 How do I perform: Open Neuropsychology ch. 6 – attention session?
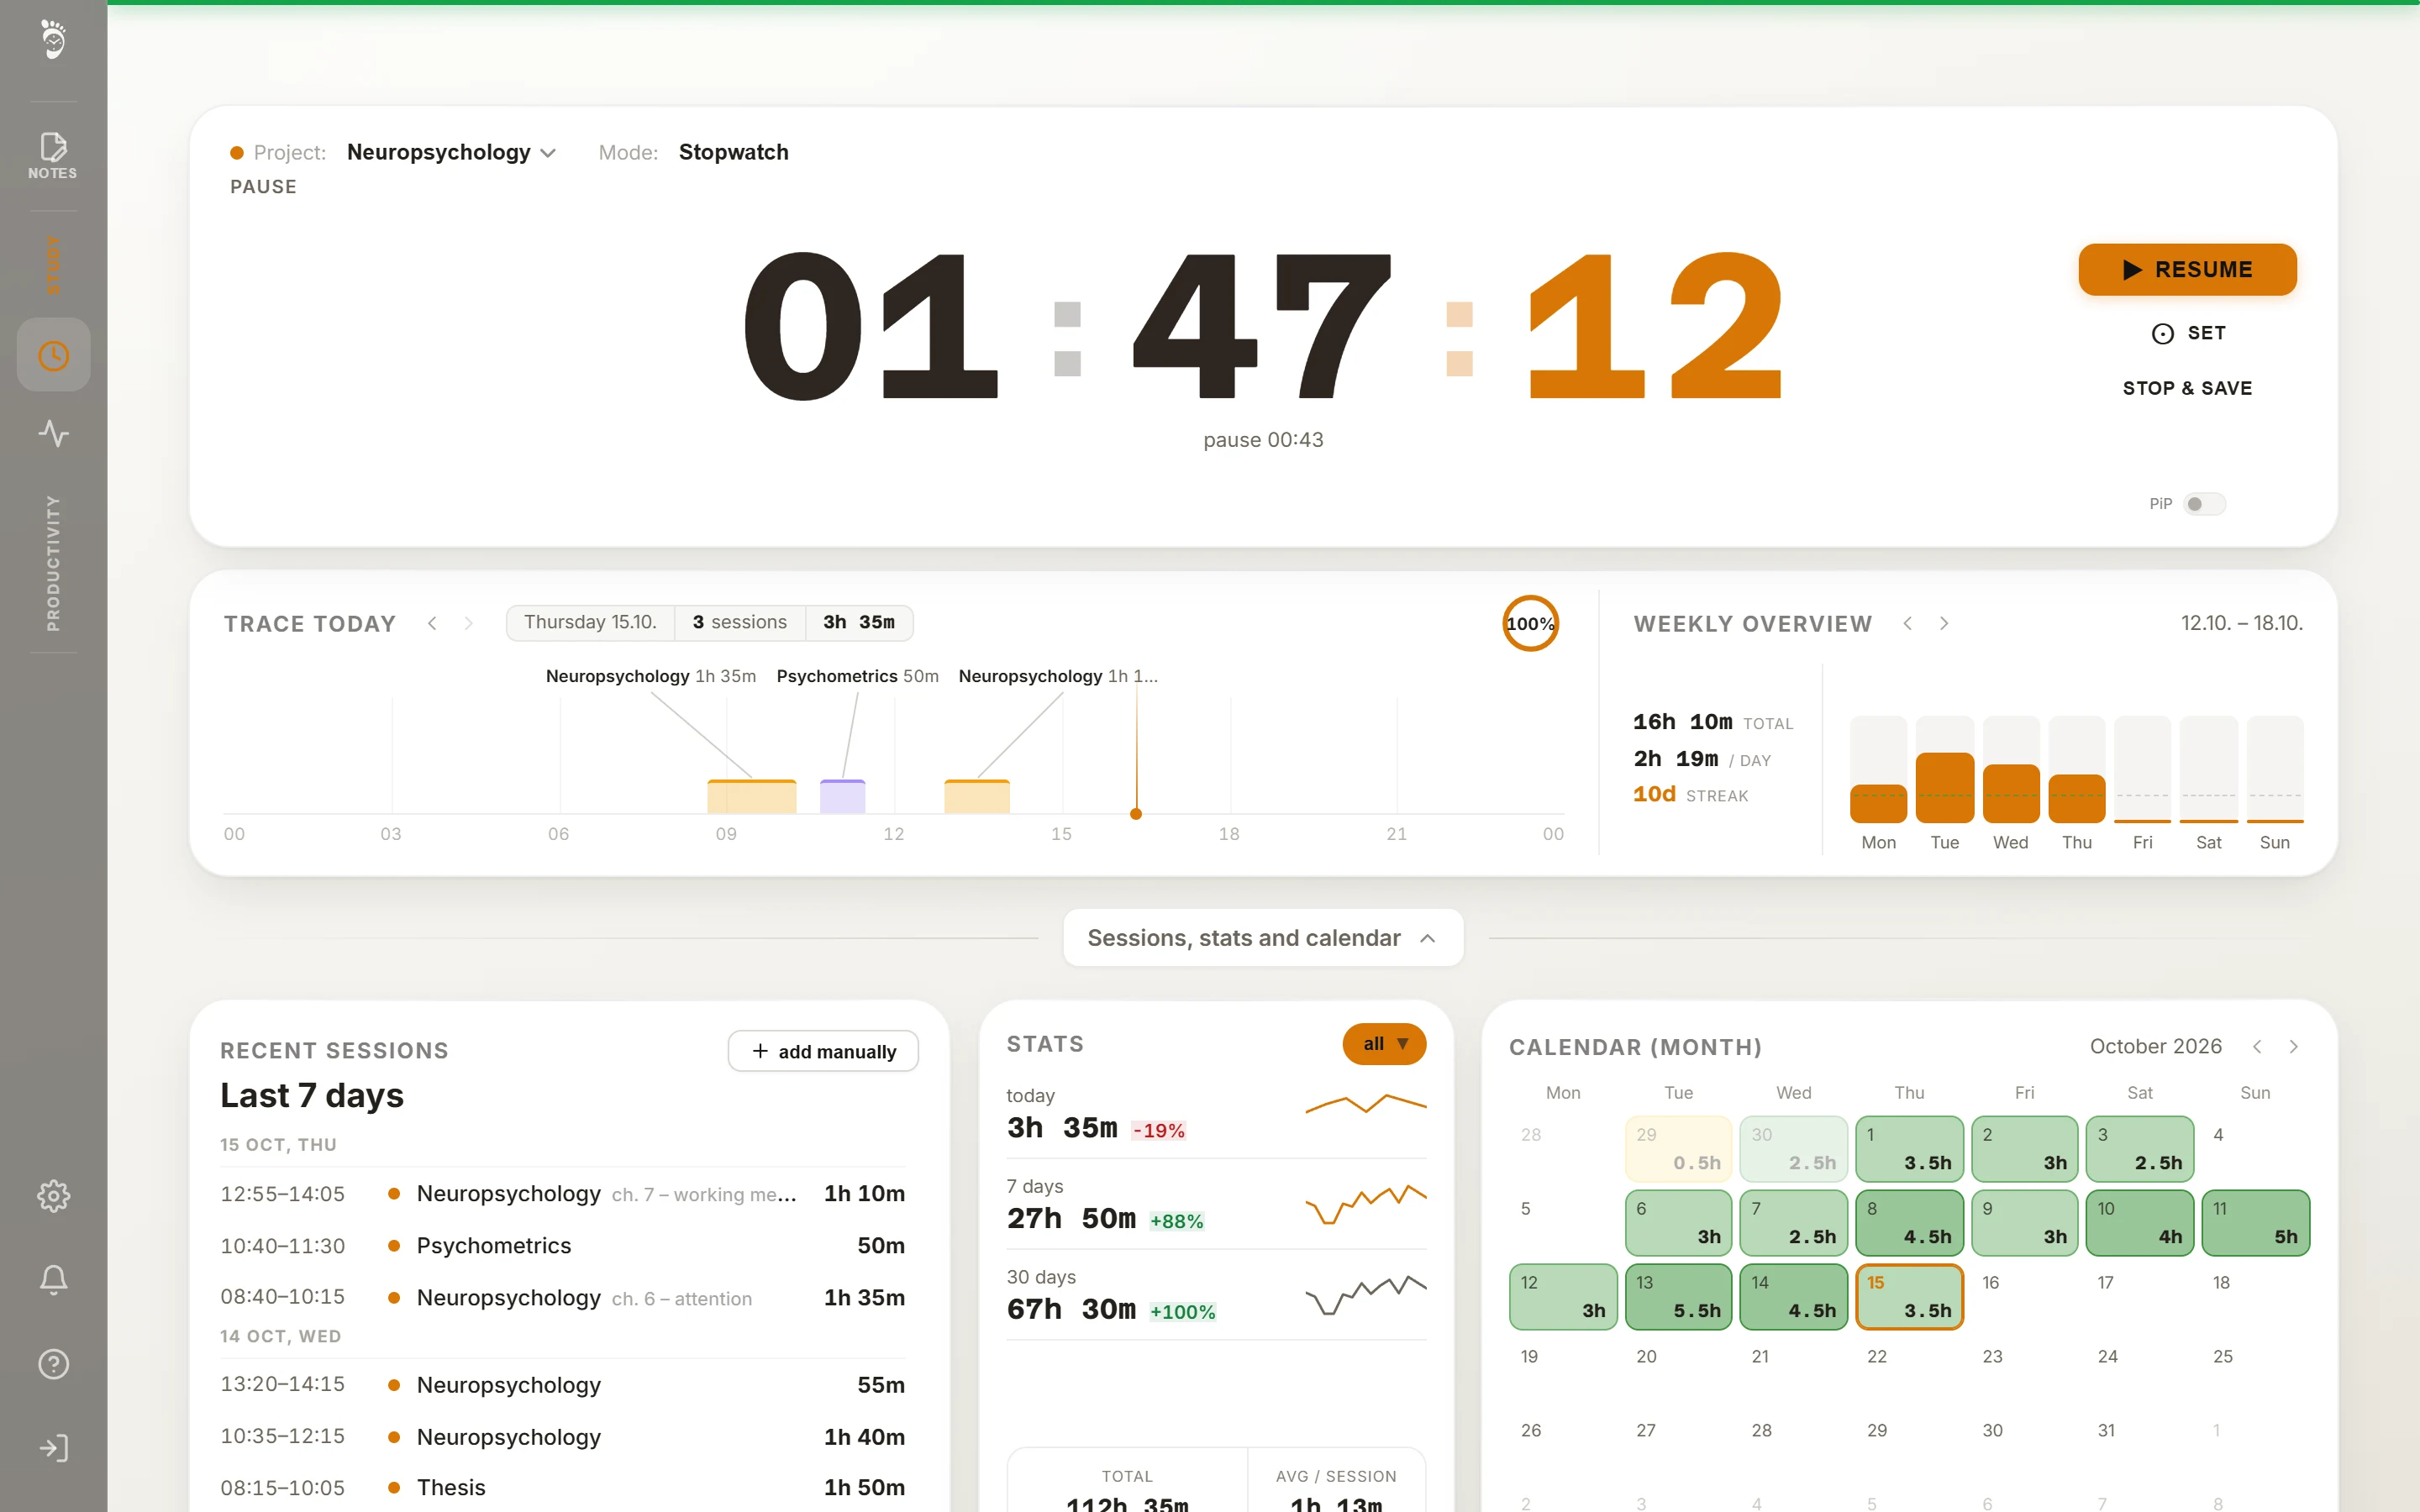pyautogui.click(x=563, y=1297)
